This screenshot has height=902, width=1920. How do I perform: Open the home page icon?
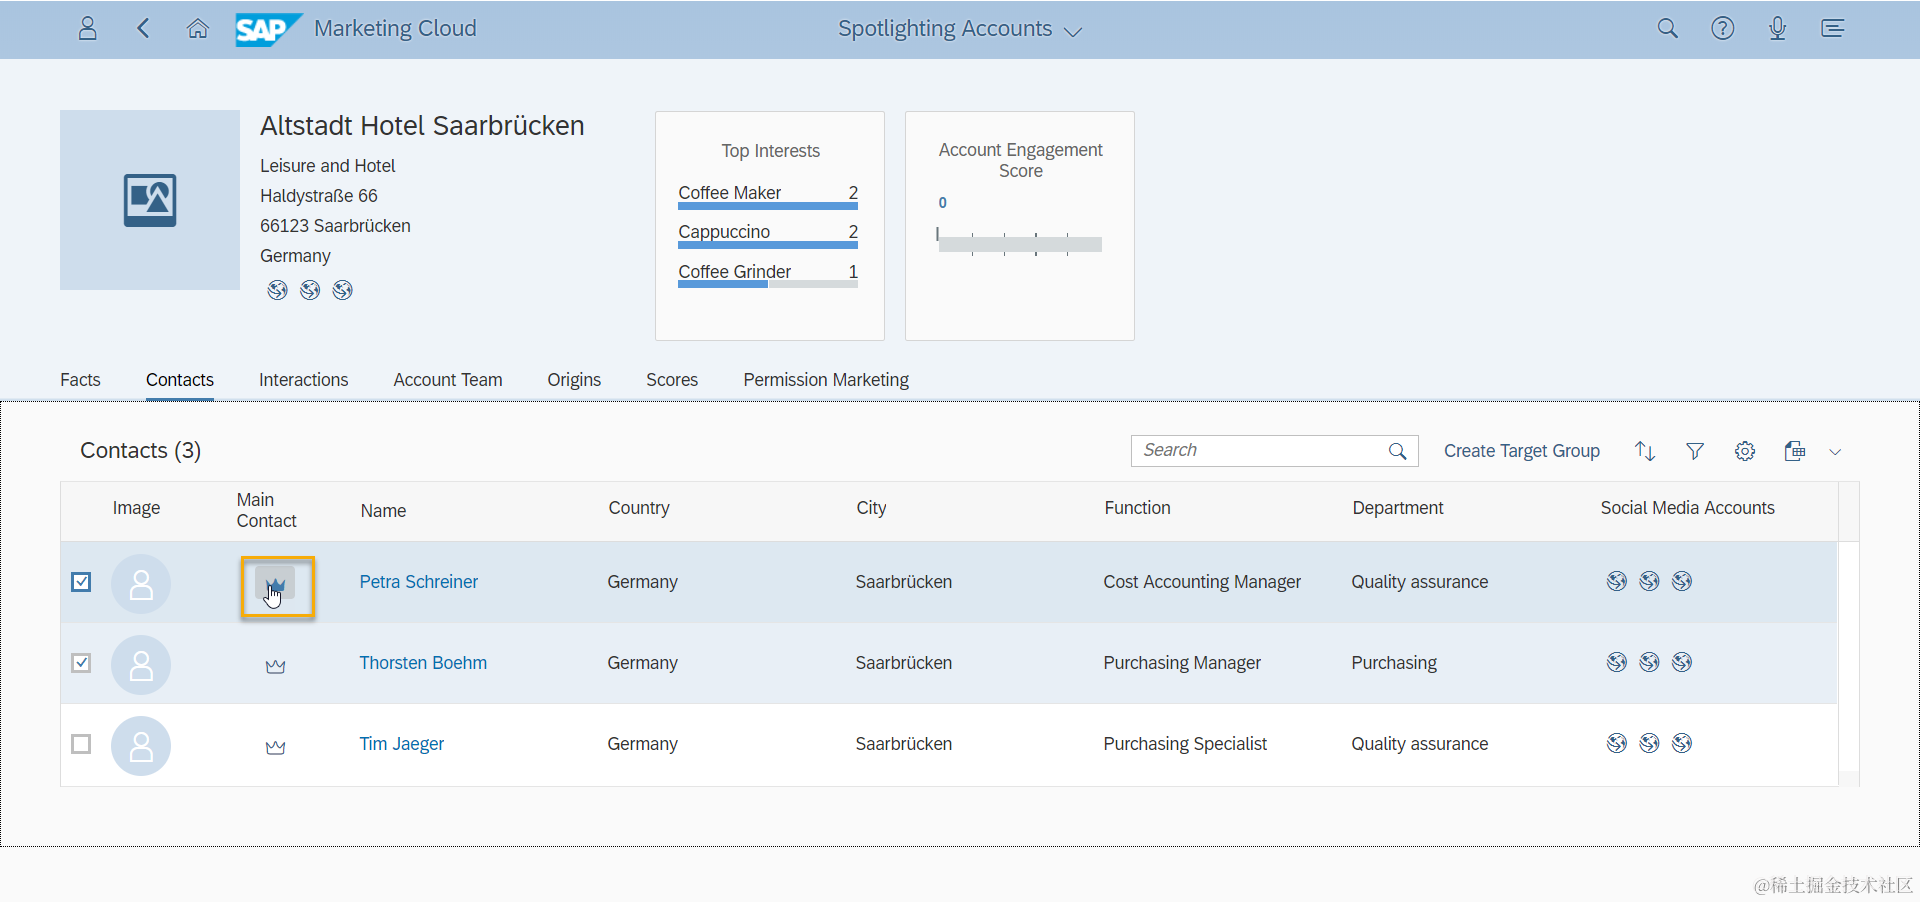(198, 28)
